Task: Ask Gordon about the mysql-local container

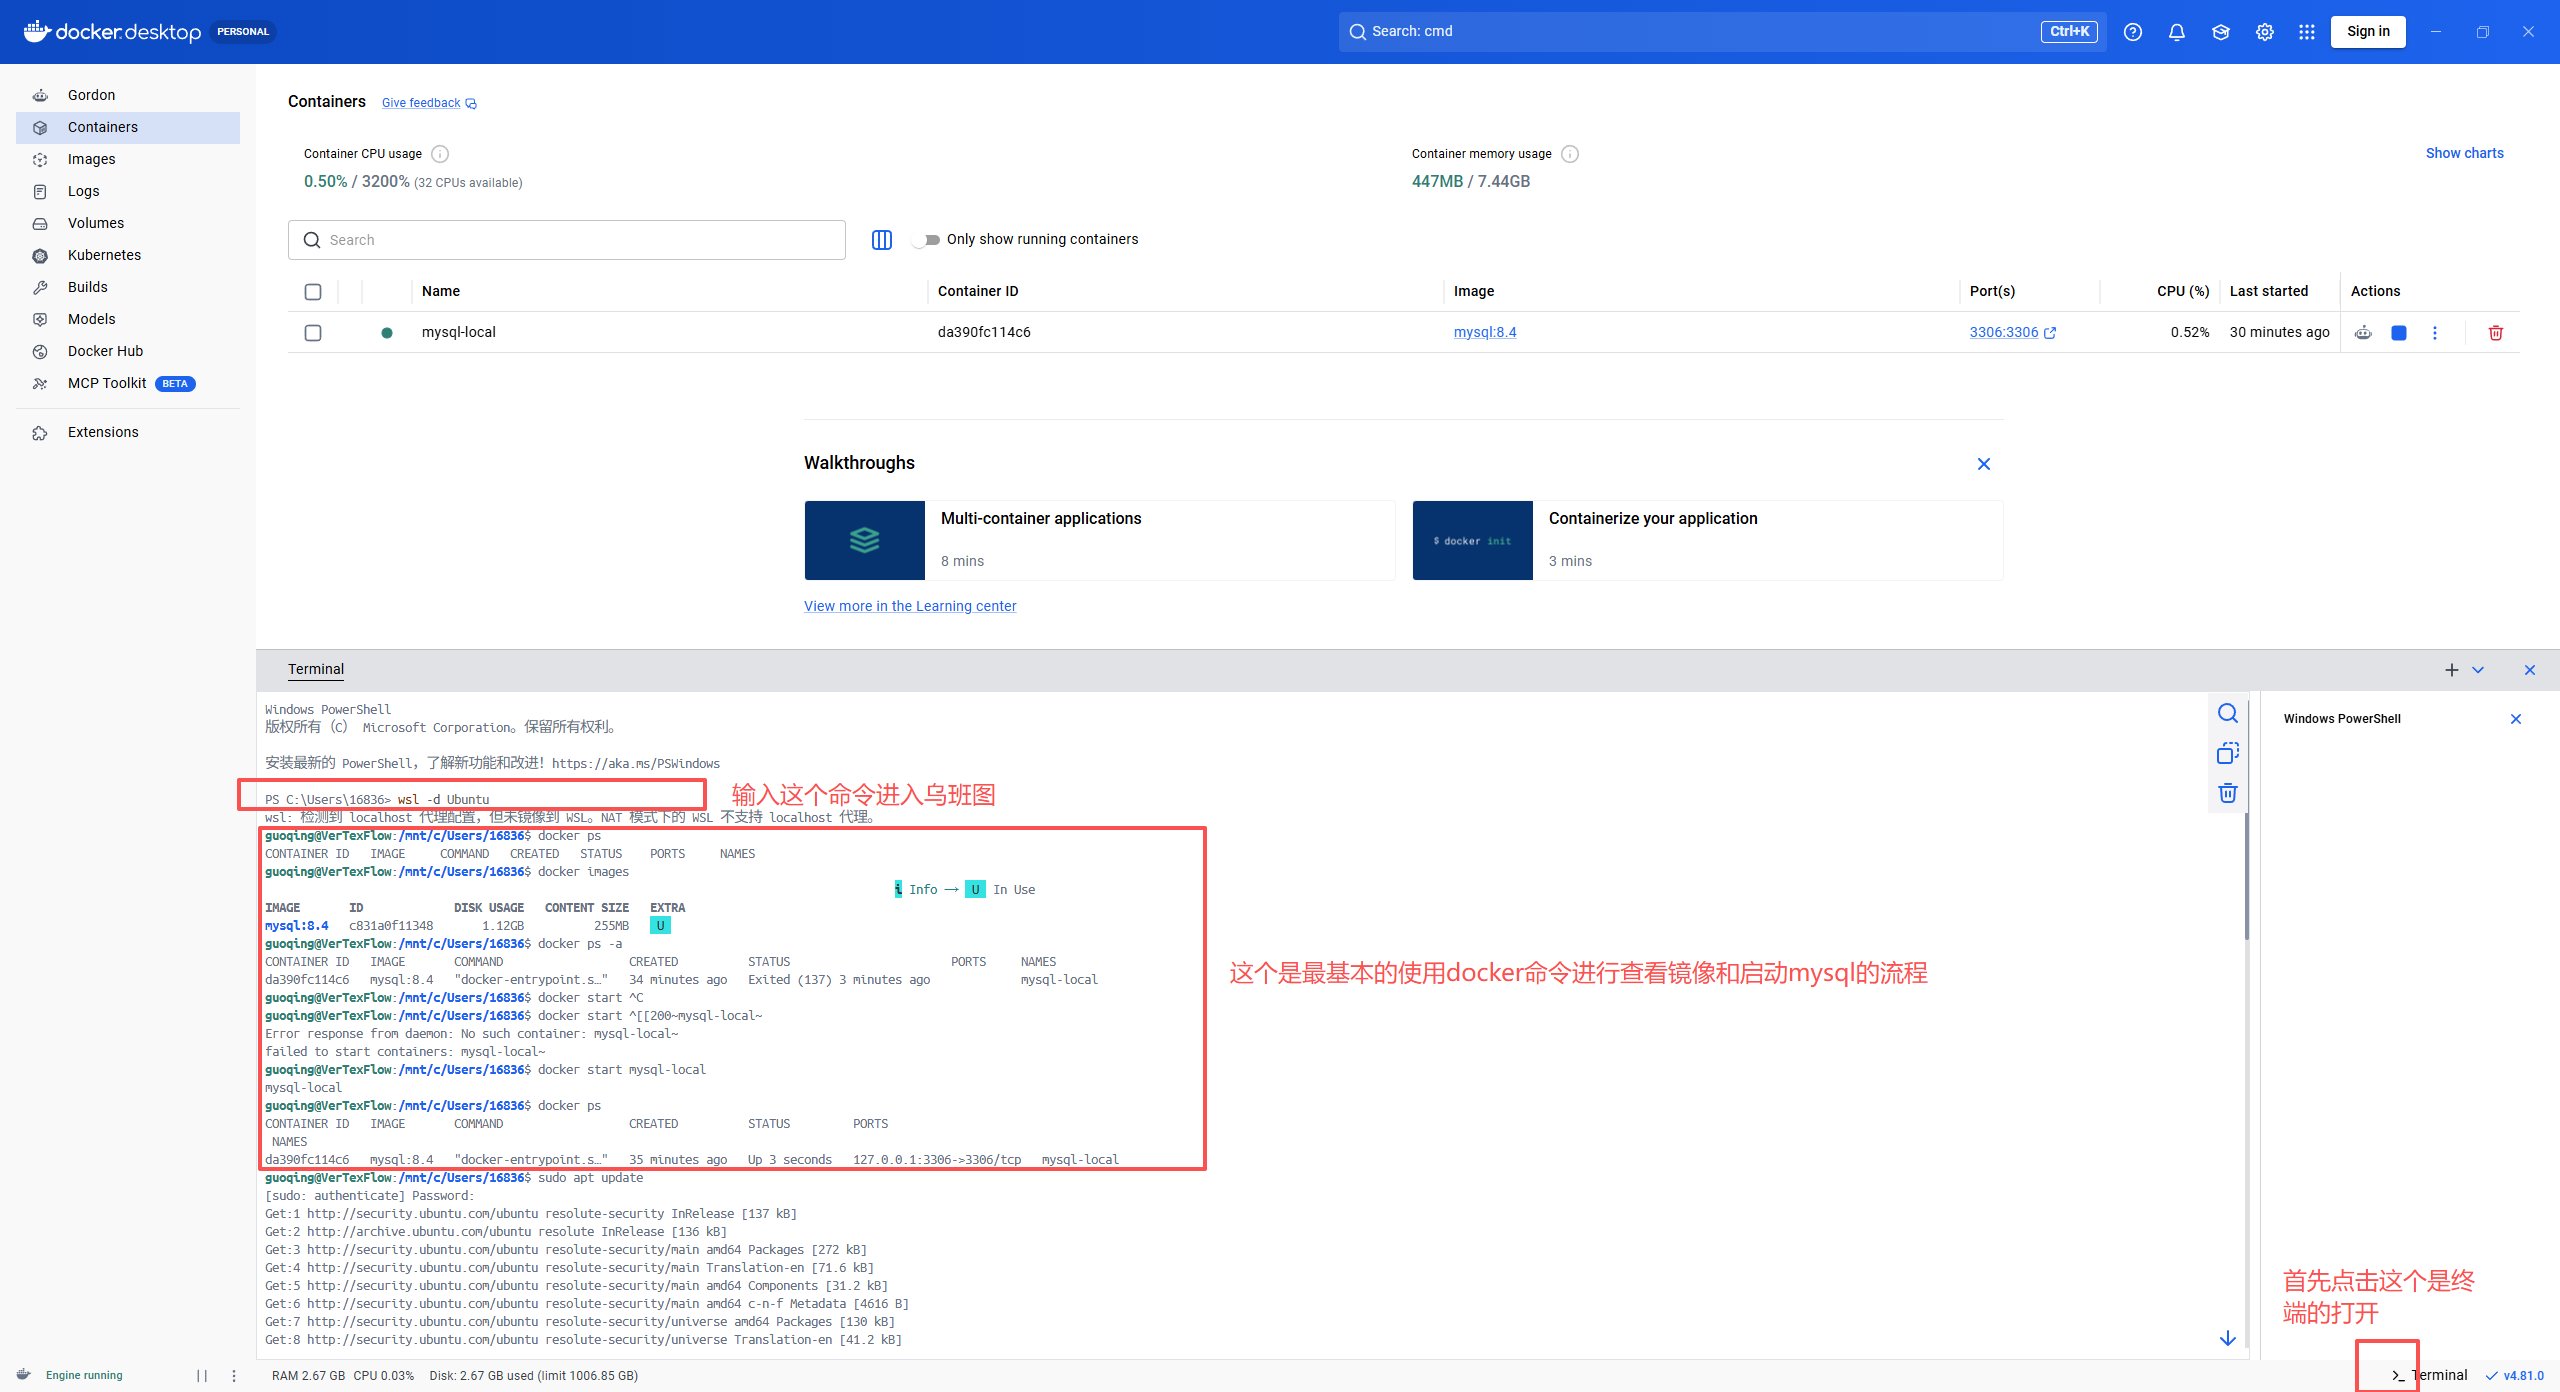Action: coord(2363,333)
